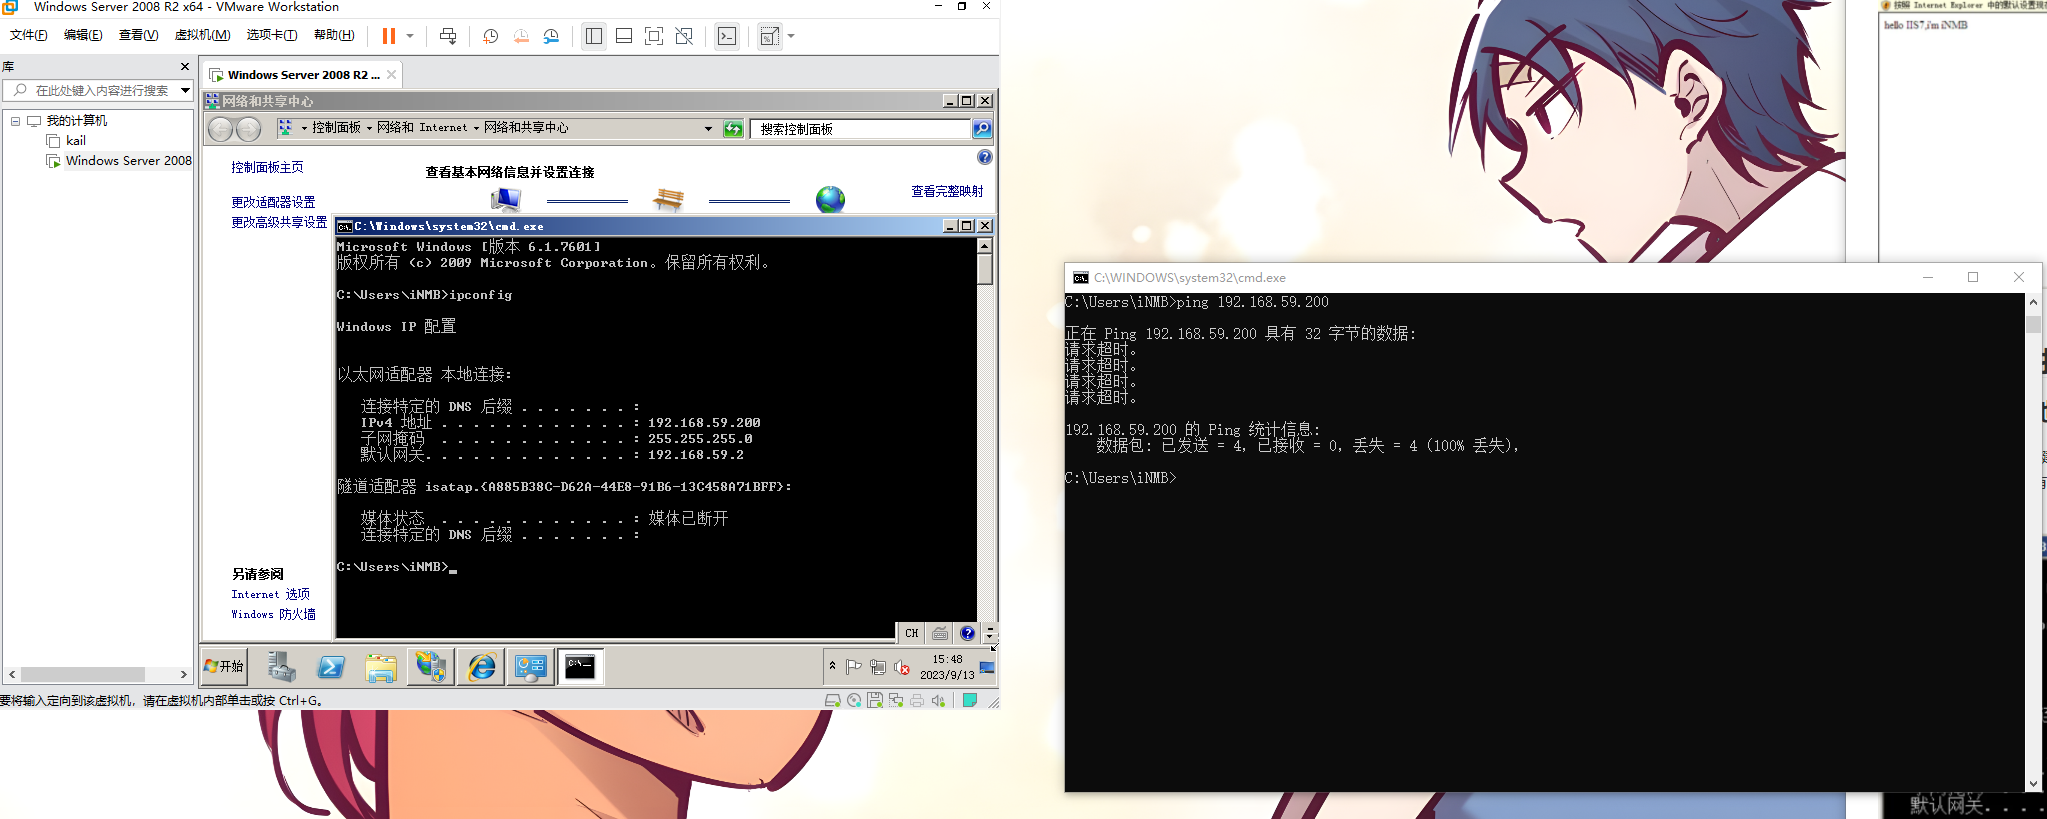Enter full screen mode via toolbar
The height and width of the screenshot is (819, 2047).
click(654, 36)
